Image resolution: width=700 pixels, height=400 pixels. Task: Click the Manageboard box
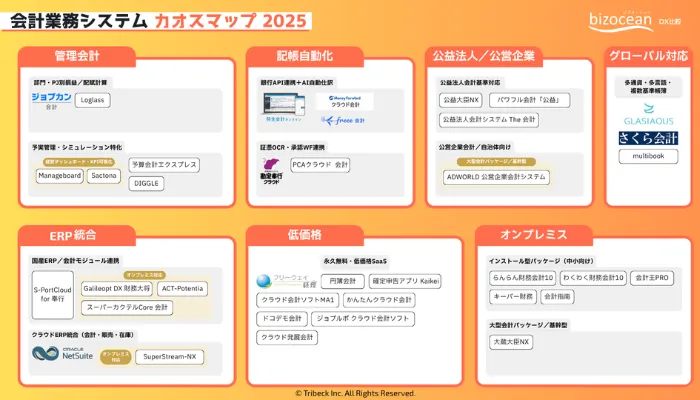point(59,176)
